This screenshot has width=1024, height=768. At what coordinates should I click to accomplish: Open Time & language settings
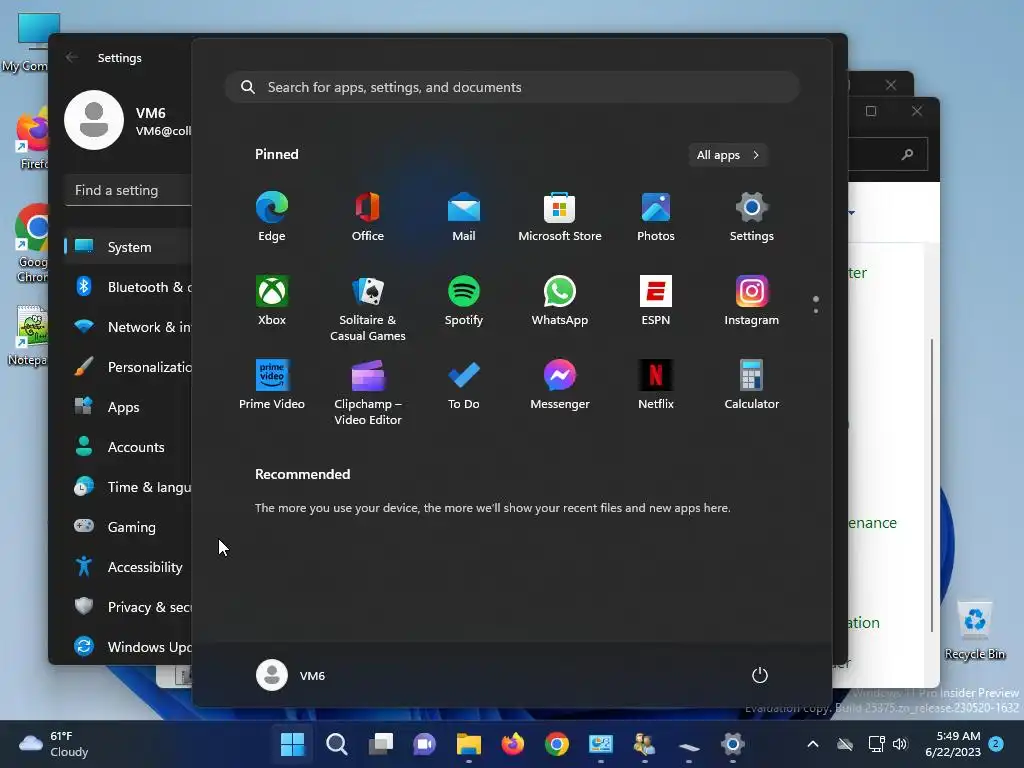coord(128,487)
